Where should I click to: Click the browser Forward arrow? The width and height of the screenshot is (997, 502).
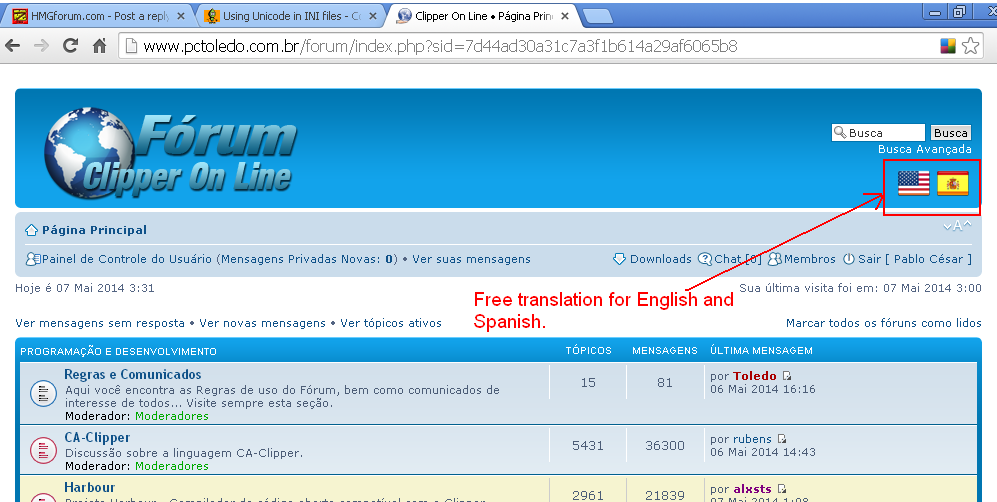[41, 46]
